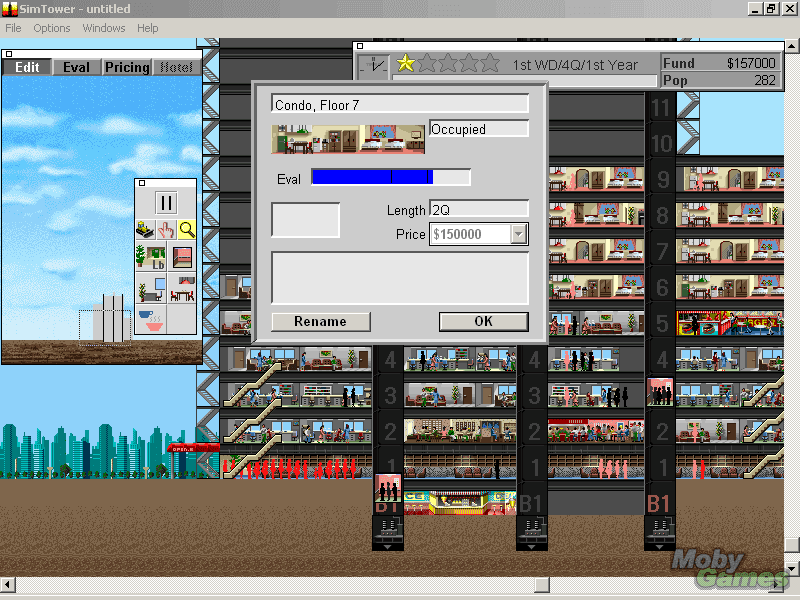Click the red lobby entrance canopy sign
800x600 pixels.
193,448
